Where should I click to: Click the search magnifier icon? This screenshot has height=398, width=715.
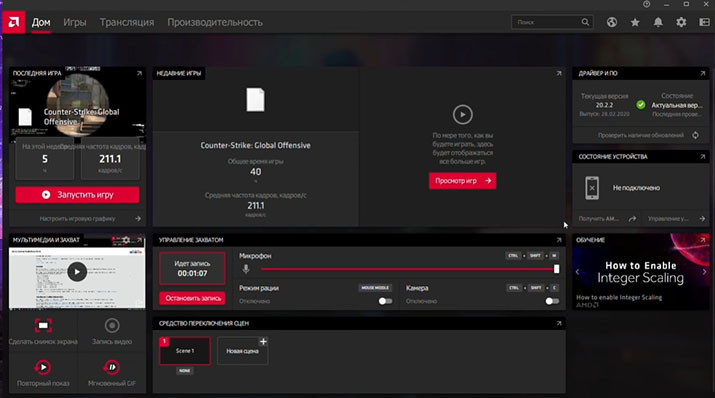(585, 22)
